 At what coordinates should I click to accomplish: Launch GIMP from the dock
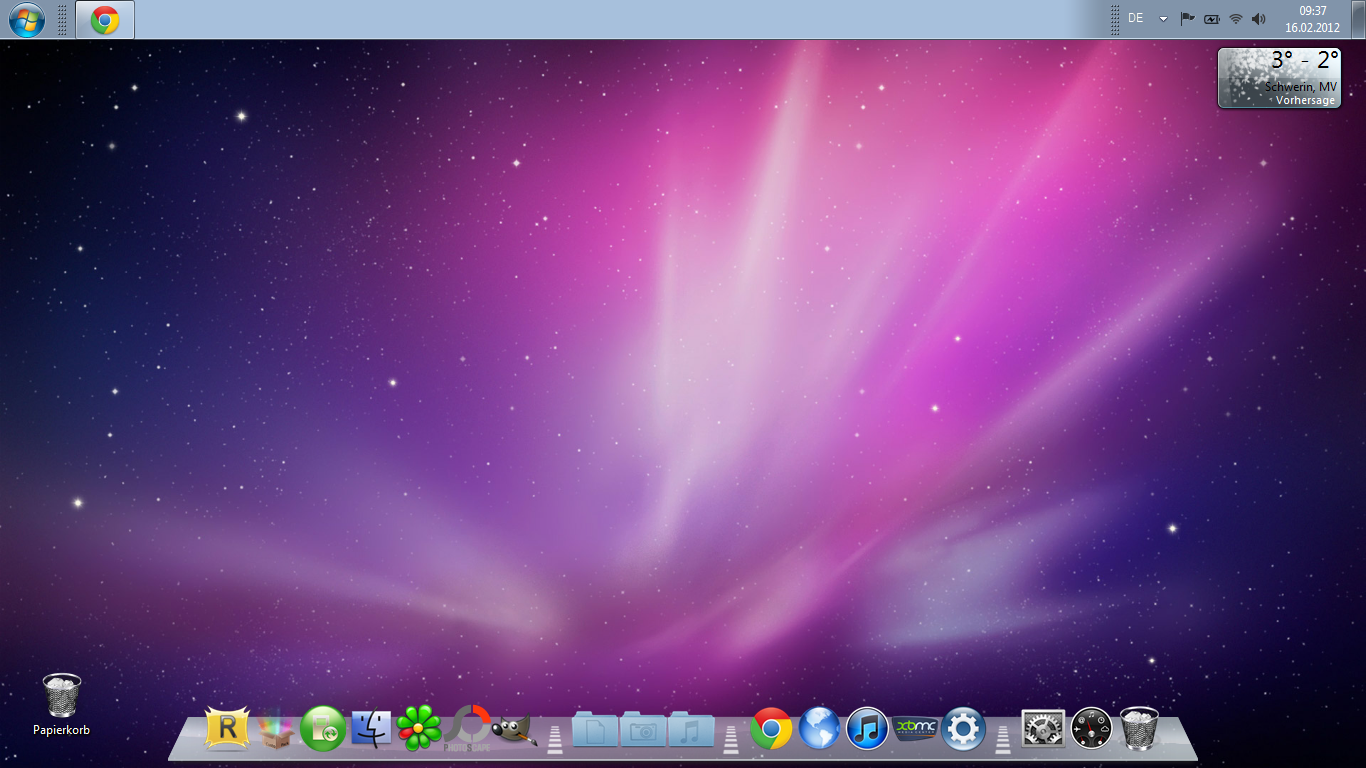(x=515, y=730)
